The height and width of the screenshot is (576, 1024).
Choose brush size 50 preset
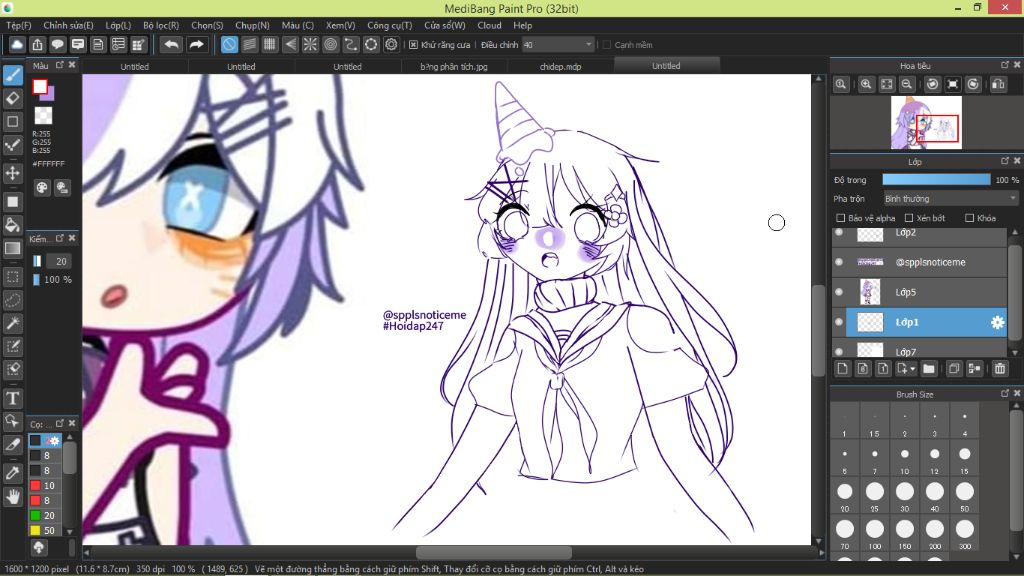965,496
